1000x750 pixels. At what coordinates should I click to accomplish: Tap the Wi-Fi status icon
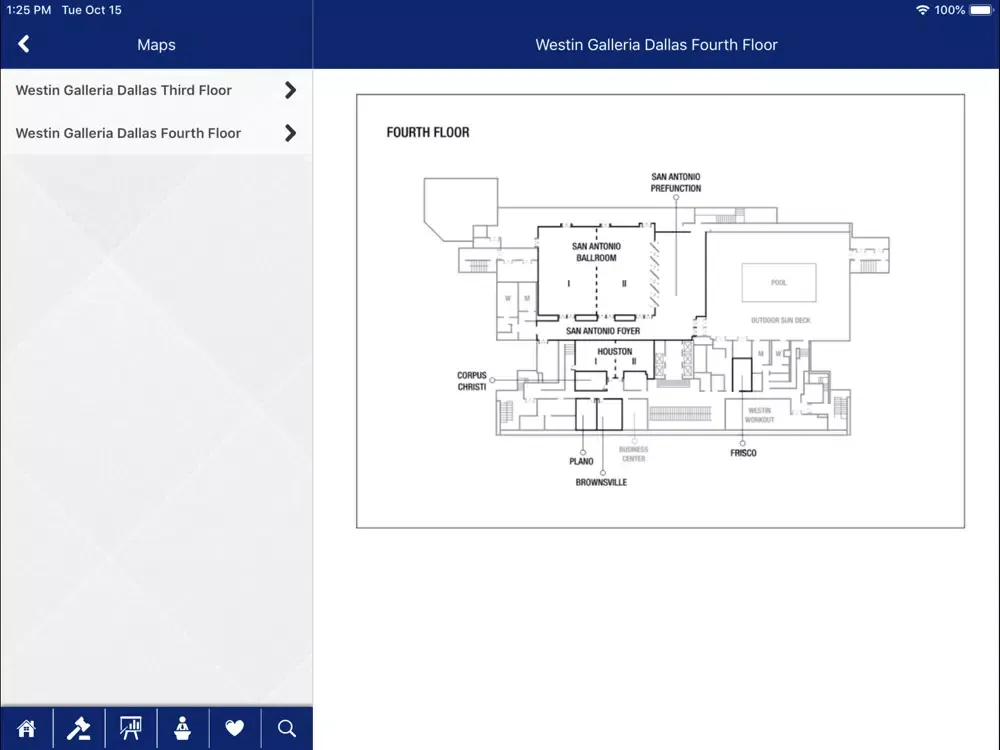[922, 10]
